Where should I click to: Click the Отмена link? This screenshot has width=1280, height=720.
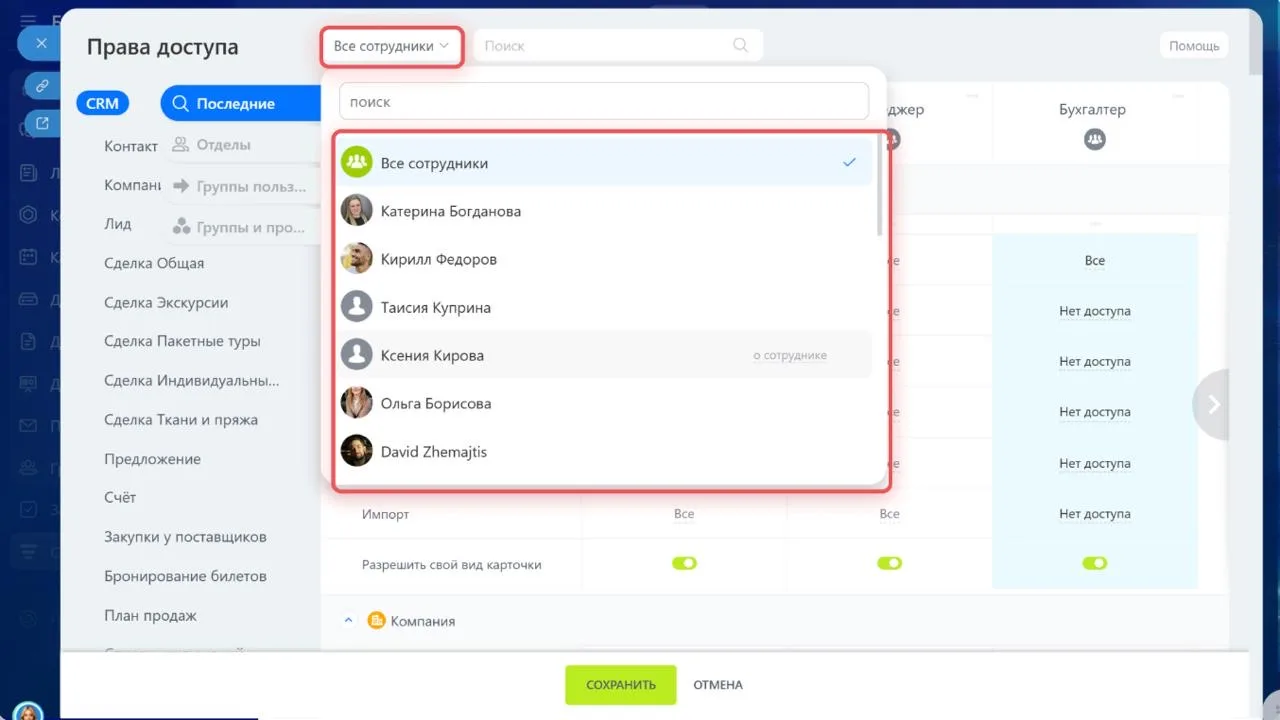[718, 685]
